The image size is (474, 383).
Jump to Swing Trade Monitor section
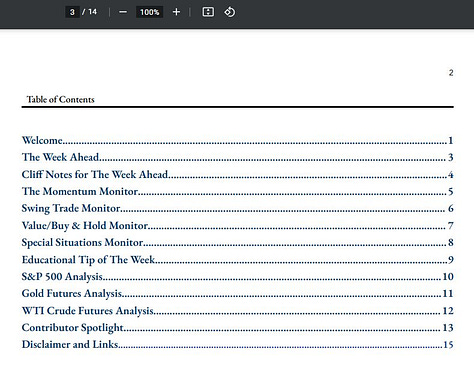click(237, 208)
